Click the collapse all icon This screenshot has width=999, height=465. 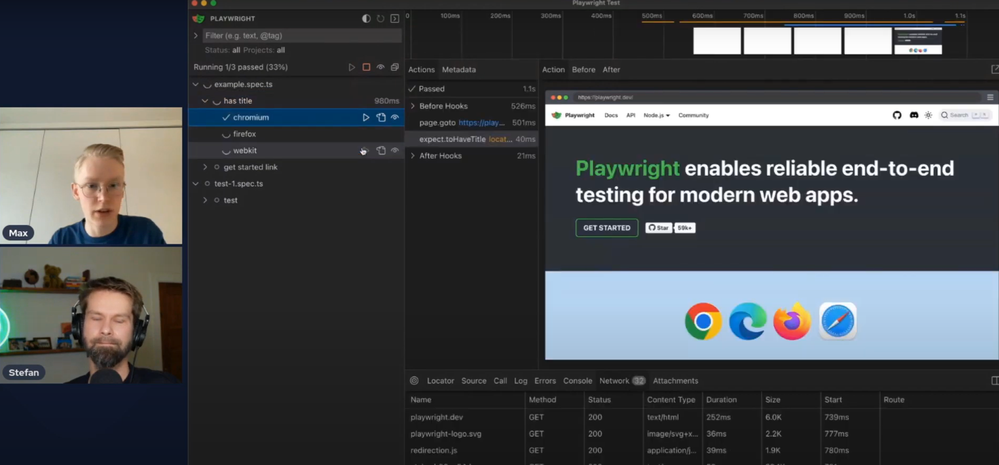394,67
